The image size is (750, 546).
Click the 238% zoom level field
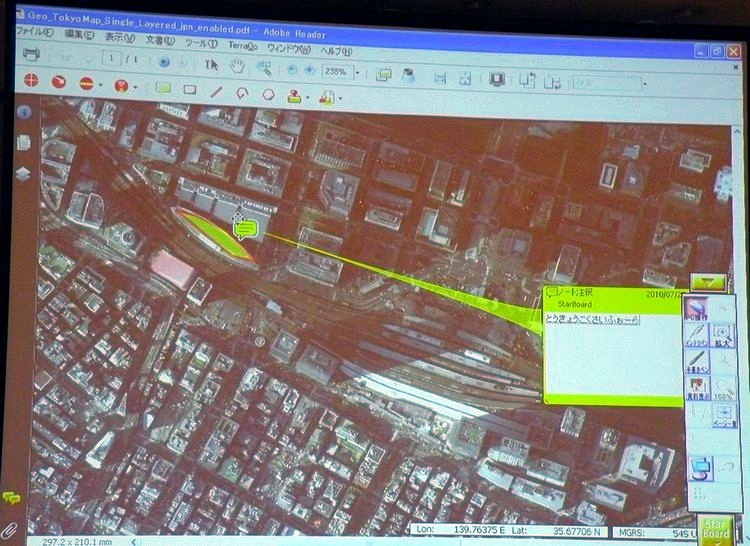pos(338,72)
